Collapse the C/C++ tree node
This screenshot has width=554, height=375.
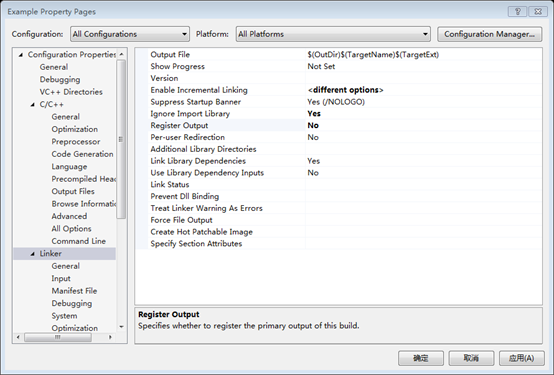click(33, 105)
